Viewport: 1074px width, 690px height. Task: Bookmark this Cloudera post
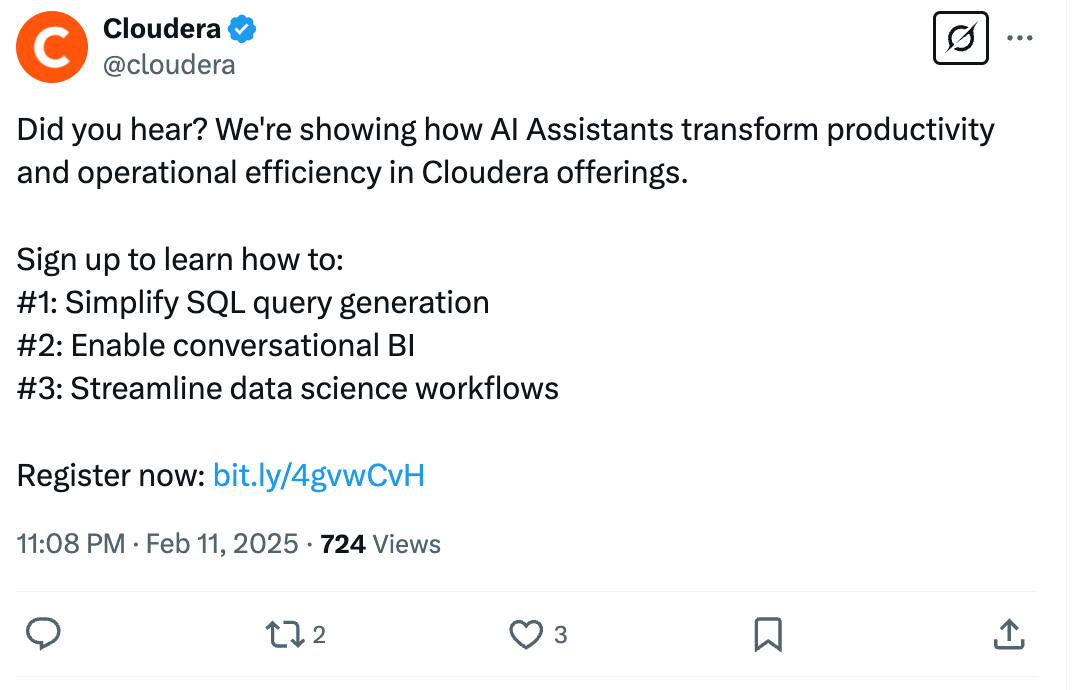pyautogui.click(x=767, y=634)
